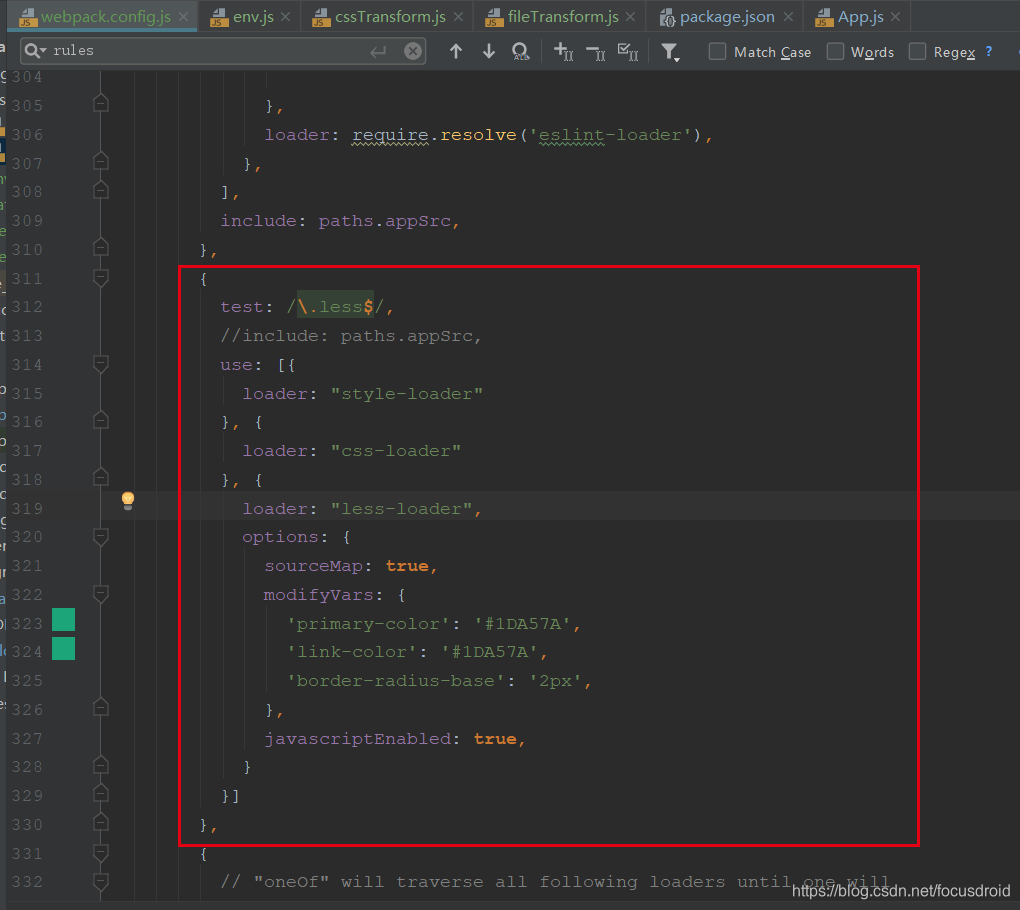This screenshot has width=1020, height=910.
Task: Click the 'link-color' key
Action: tap(352, 652)
